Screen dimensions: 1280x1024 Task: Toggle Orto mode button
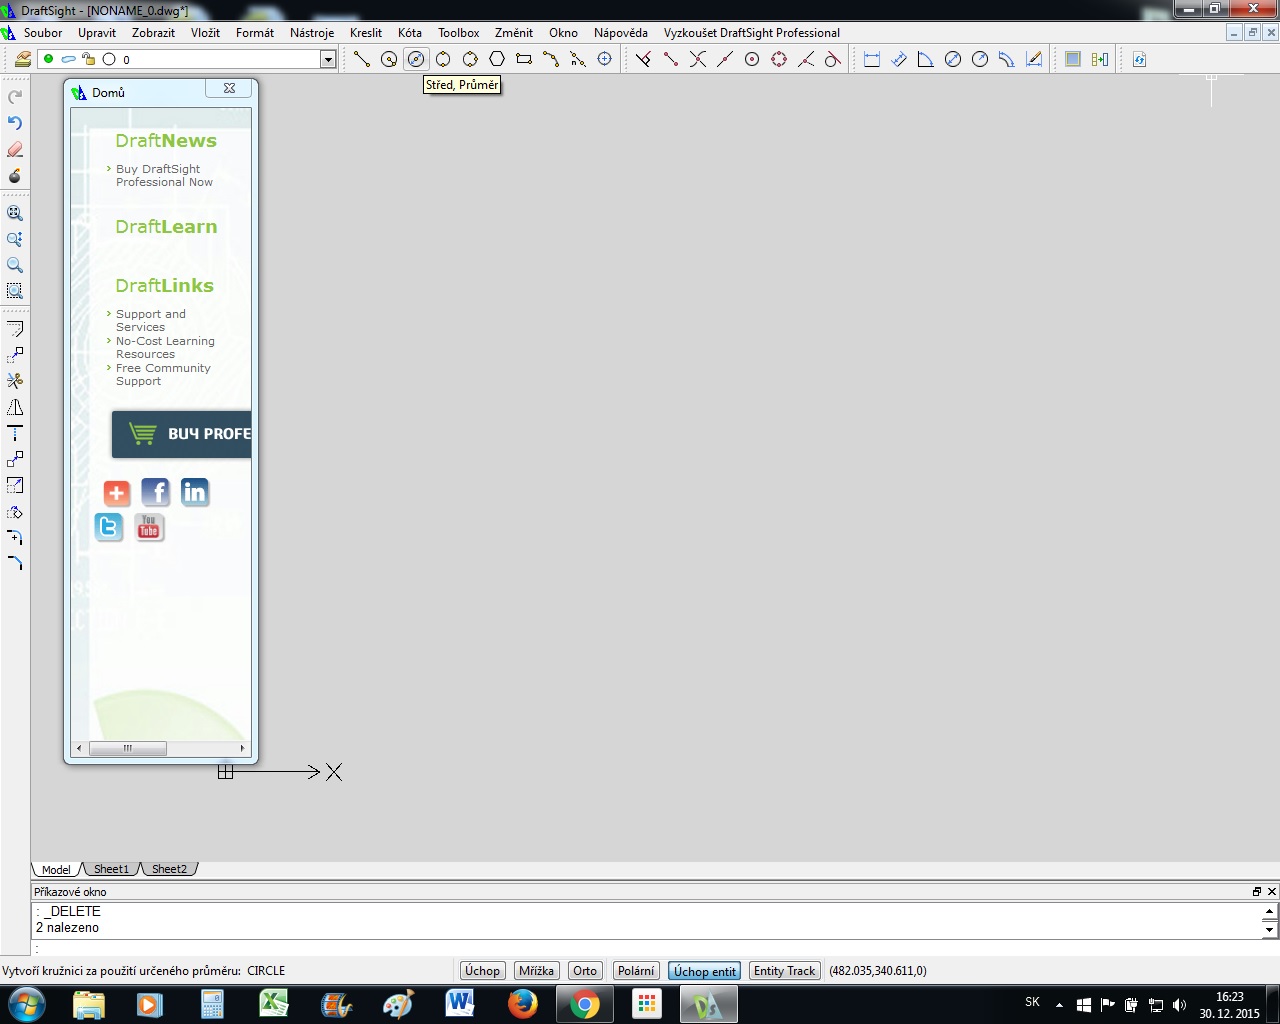pos(585,971)
